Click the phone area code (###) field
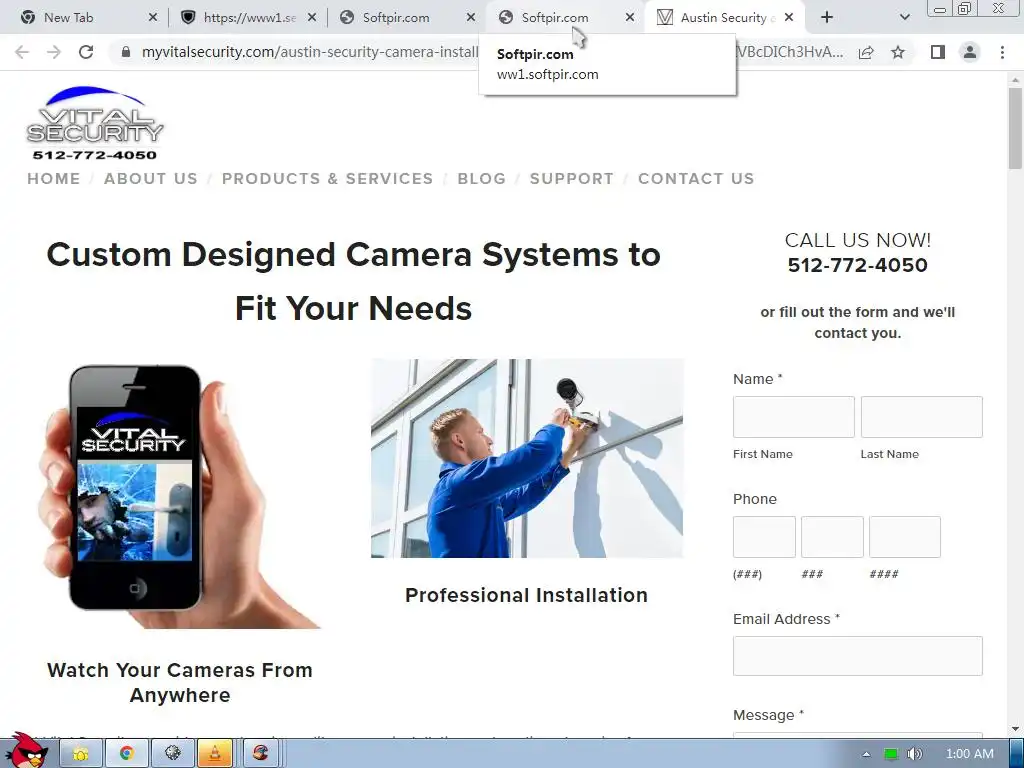This screenshot has height=768, width=1024. tap(764, 537)
